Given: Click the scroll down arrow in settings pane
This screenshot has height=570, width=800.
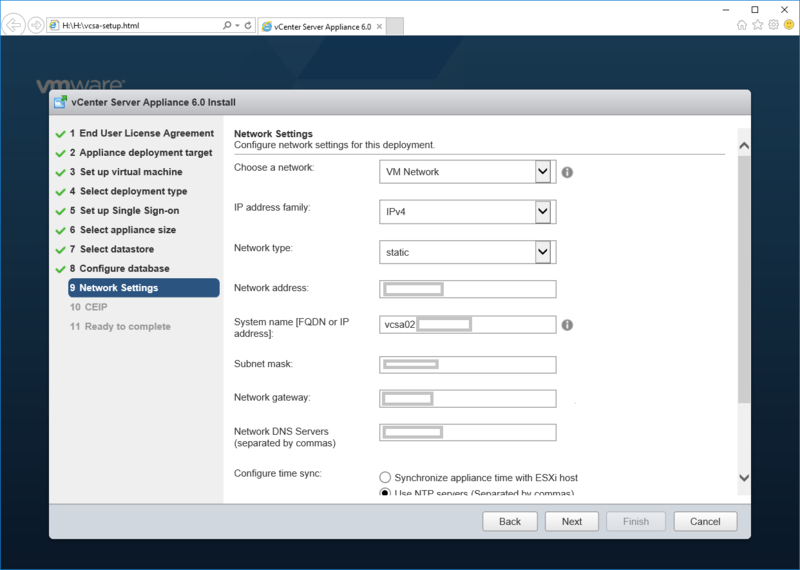Looking at the screenshot, I should pyautogui.click(x=744, y=478).
